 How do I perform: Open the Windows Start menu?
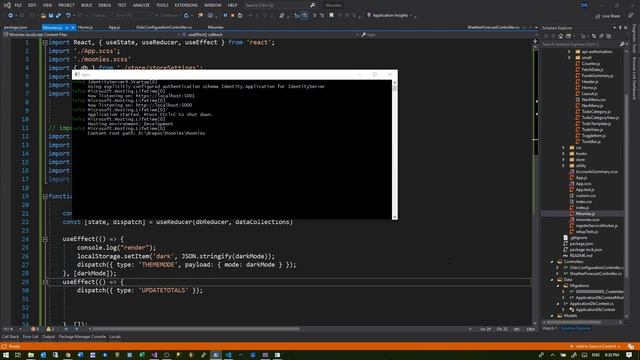pos(6,355)
